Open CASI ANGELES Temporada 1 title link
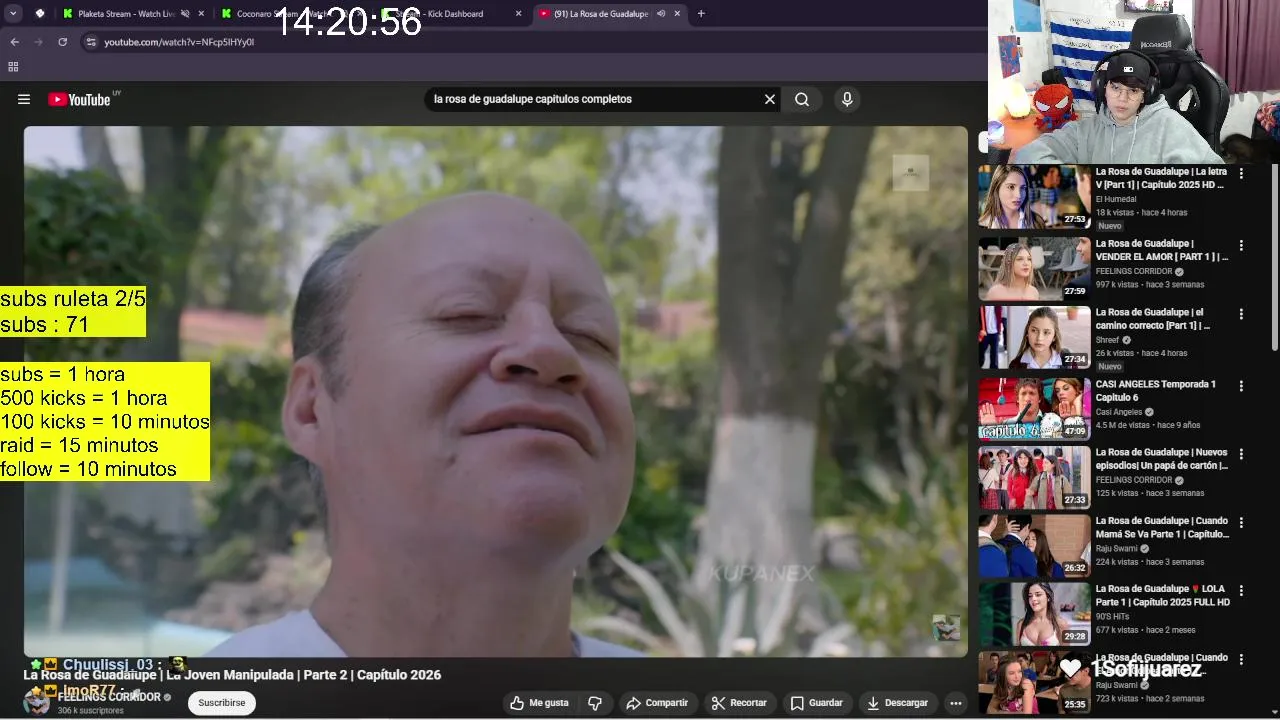This screenshot has height=720, width=1280. 1156,391
